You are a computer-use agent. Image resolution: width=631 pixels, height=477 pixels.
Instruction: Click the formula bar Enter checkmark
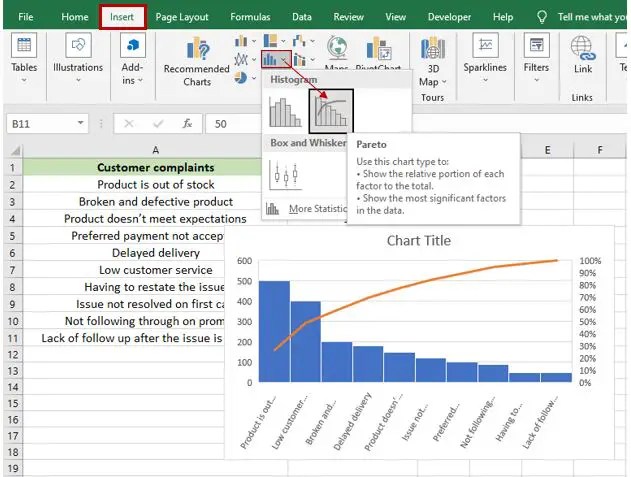[158, 124]
